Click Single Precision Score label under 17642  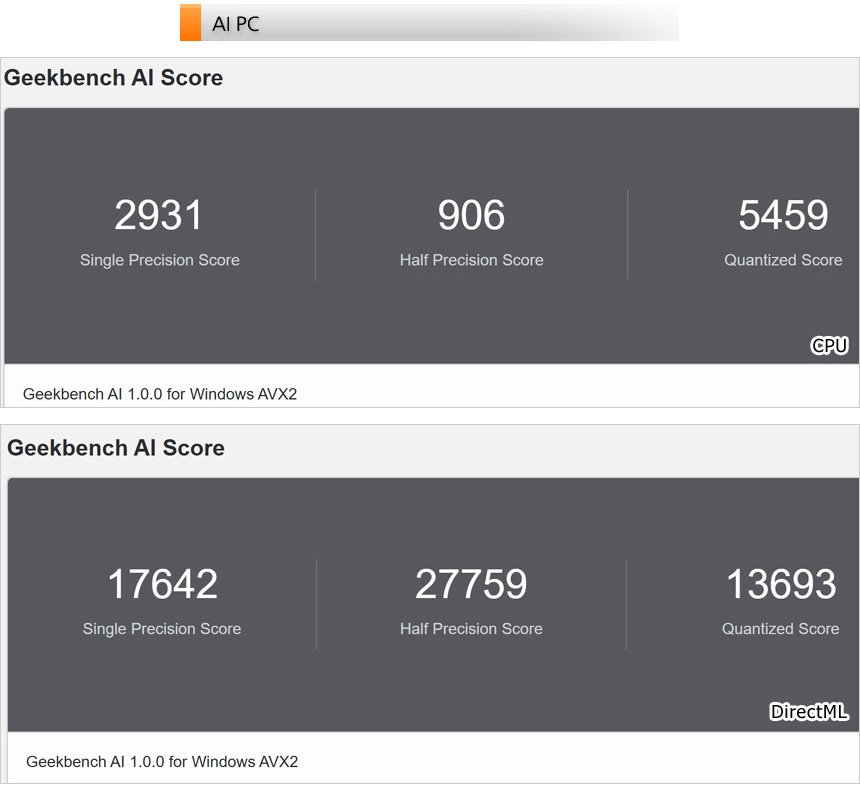pyautogui.click(x=162, y=629)
